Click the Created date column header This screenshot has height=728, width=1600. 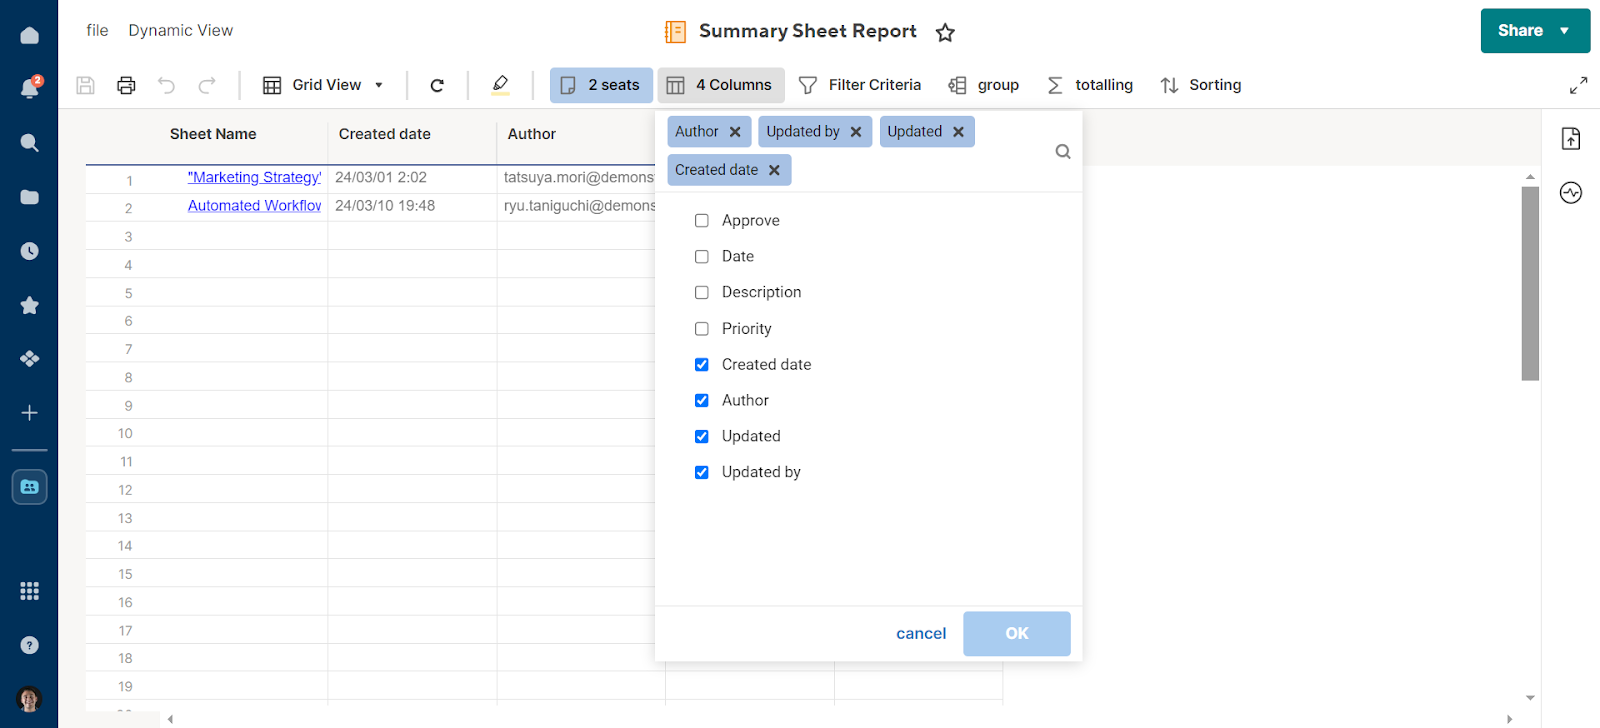pos(385,134)
